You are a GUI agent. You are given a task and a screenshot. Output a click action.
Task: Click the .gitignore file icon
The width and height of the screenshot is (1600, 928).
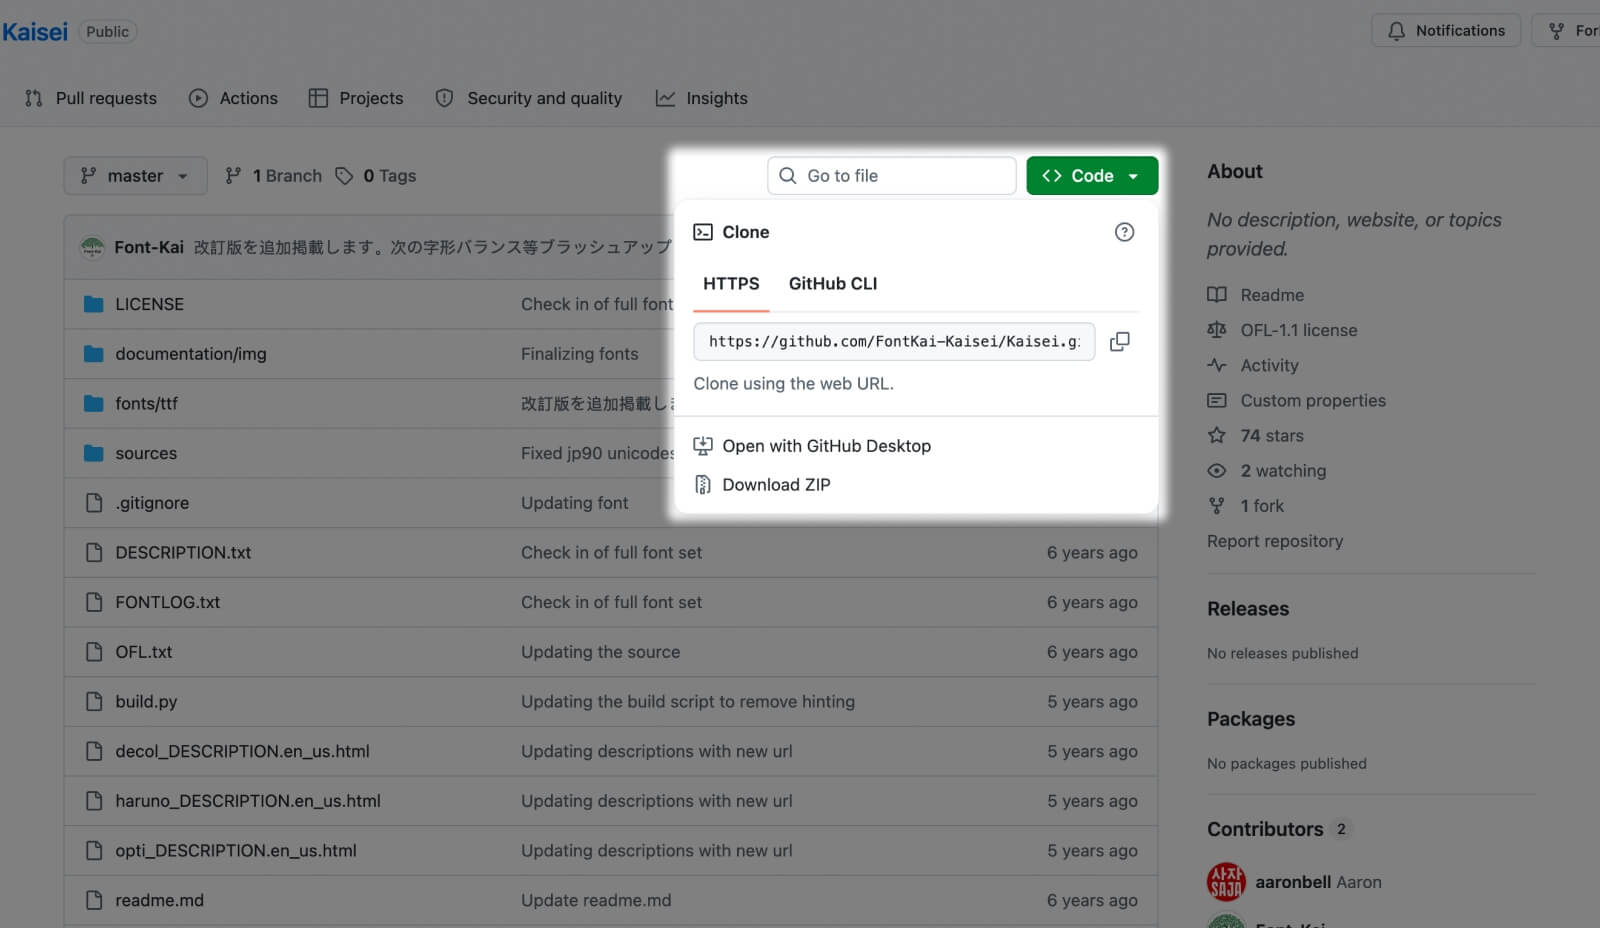tap(94, 503)
